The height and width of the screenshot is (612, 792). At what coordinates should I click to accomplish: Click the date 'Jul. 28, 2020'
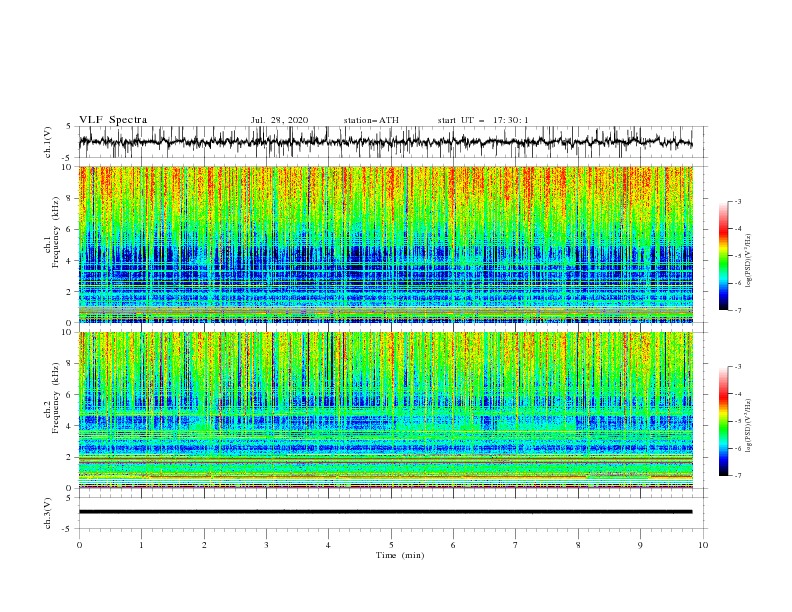coord(279,120)
